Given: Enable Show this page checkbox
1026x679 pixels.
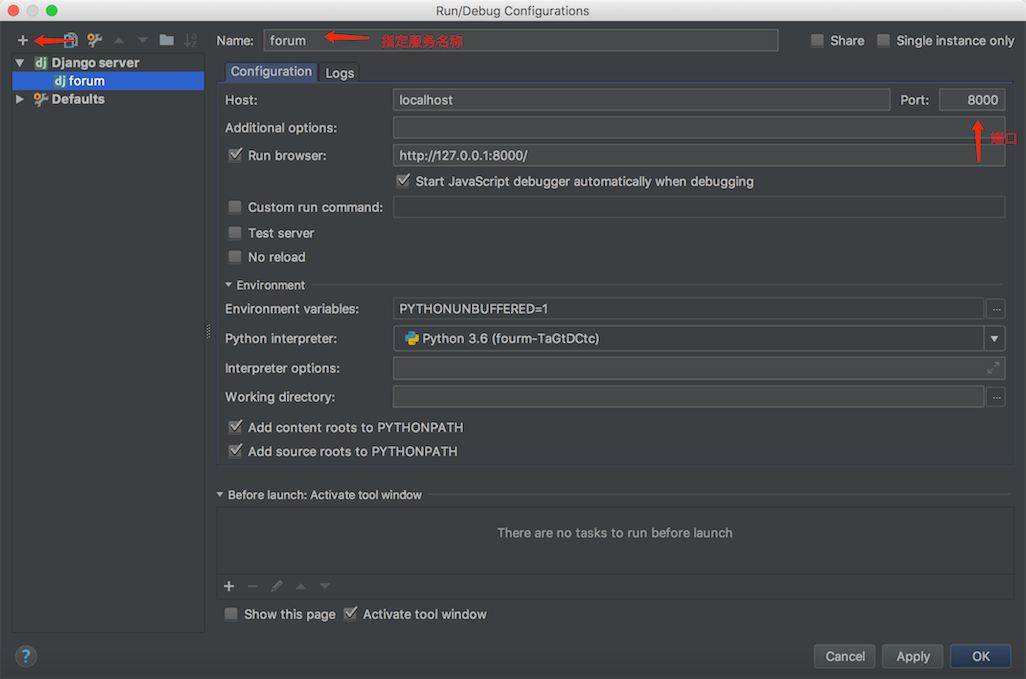Looking at the screenshot, I should [x=231, y=614].
